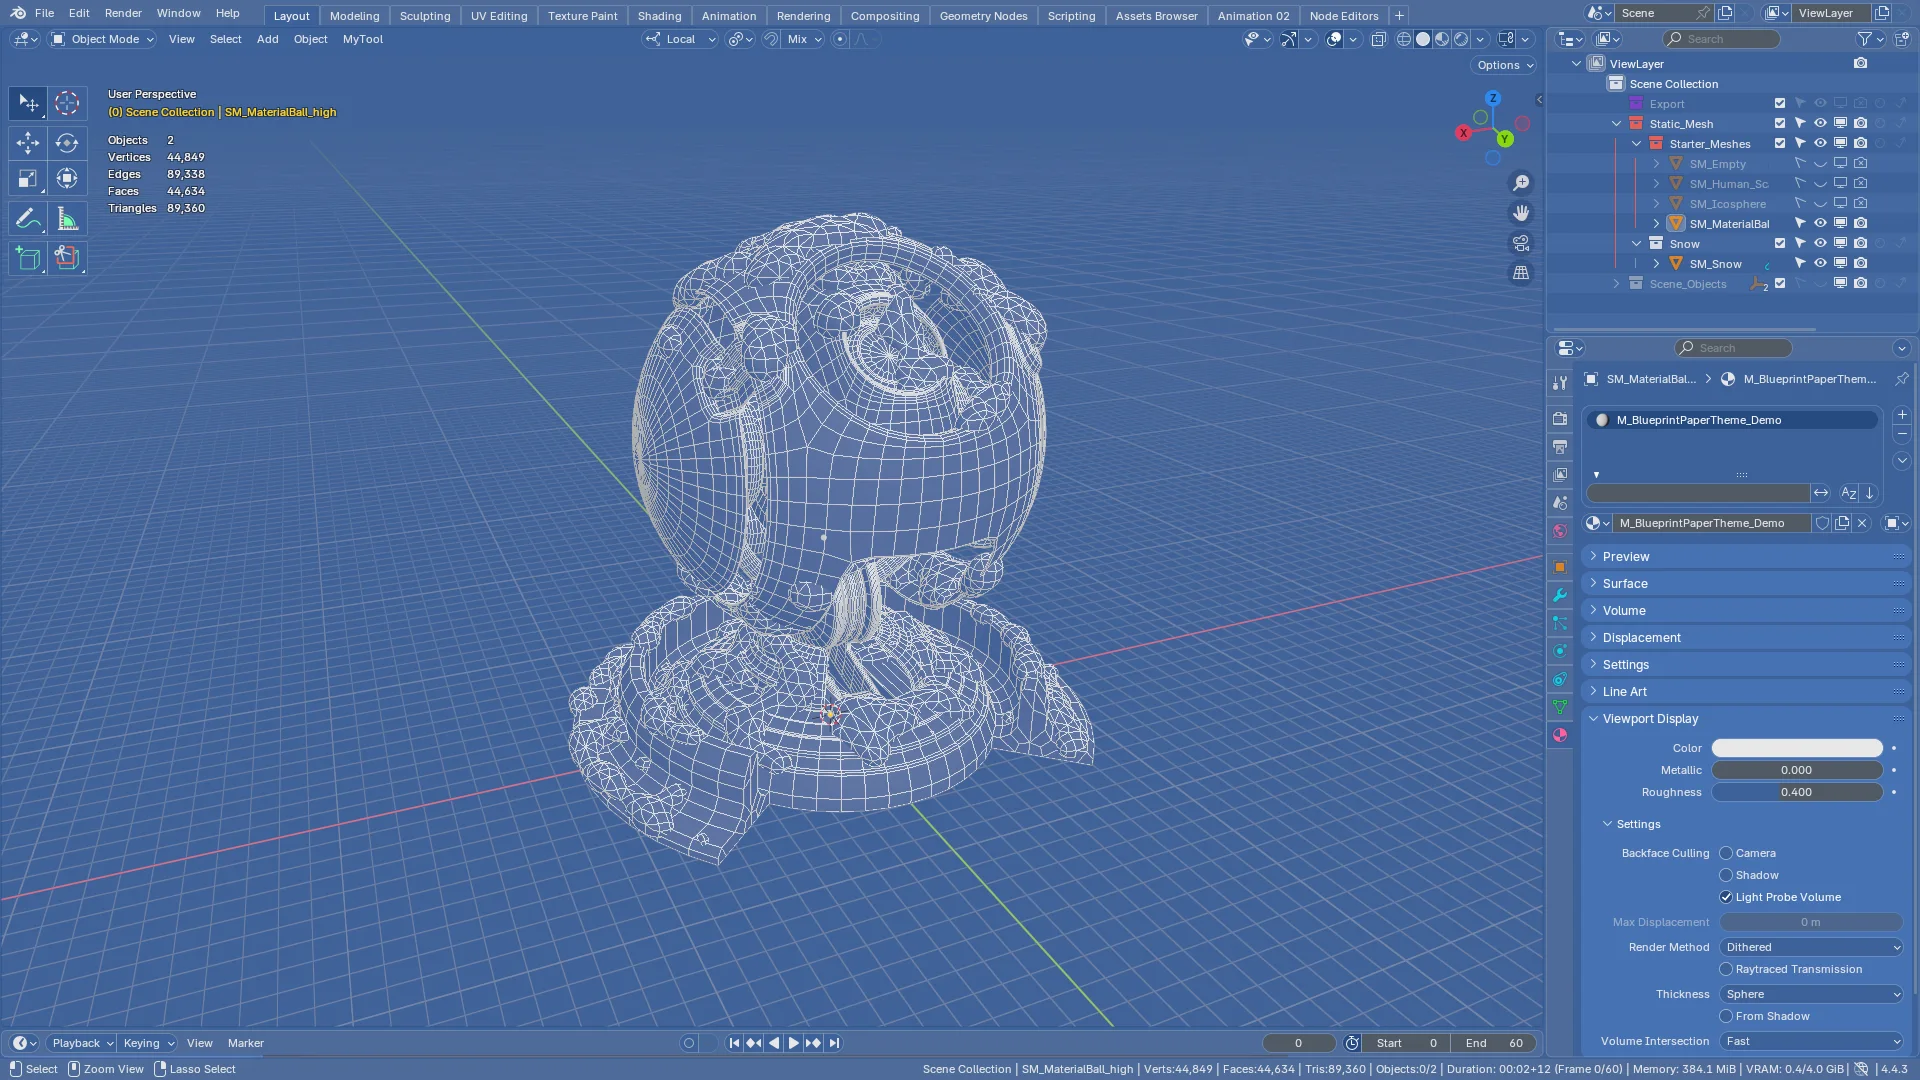Open the Playback popover in timeline
This screenshot has height=1080, width=1920.
pos(82,1043)
